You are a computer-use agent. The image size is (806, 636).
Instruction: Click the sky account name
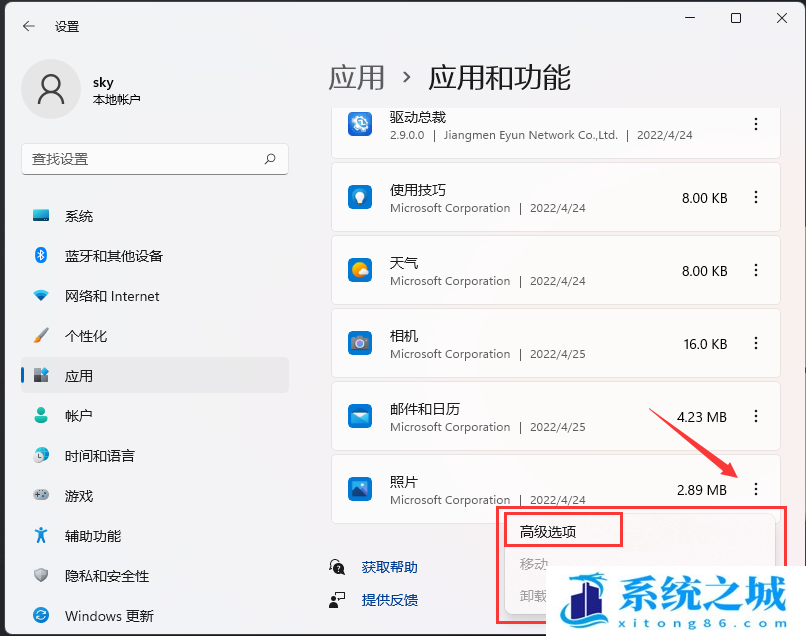103,83
